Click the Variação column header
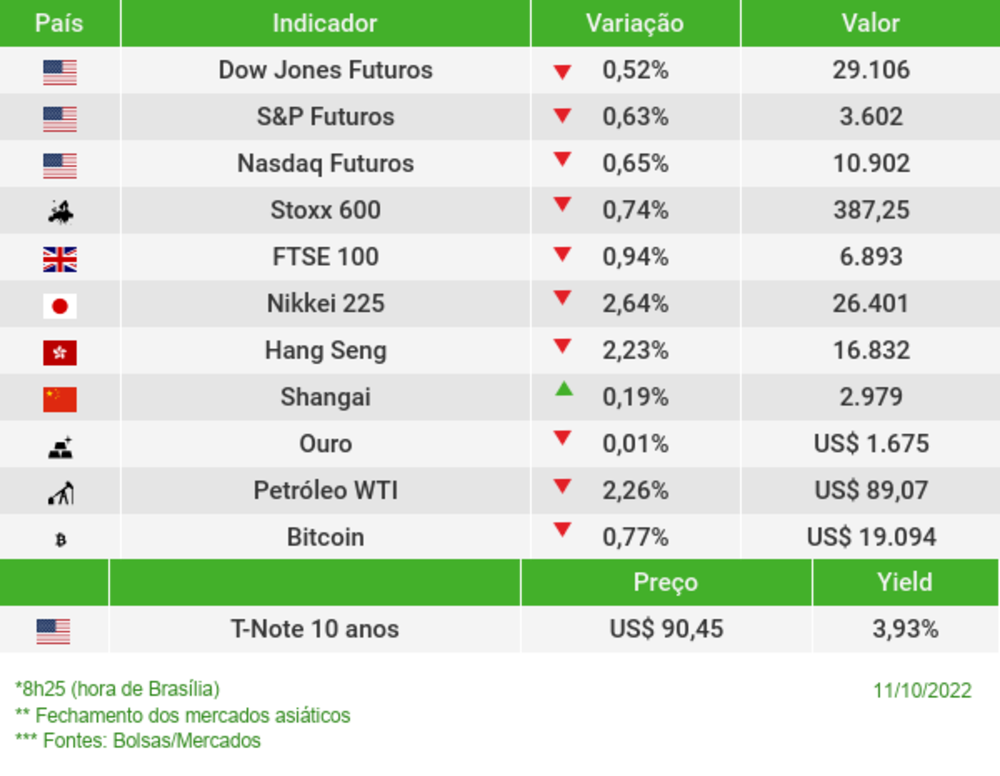Viewport: 1000px width, 776px height. [634, 23]
